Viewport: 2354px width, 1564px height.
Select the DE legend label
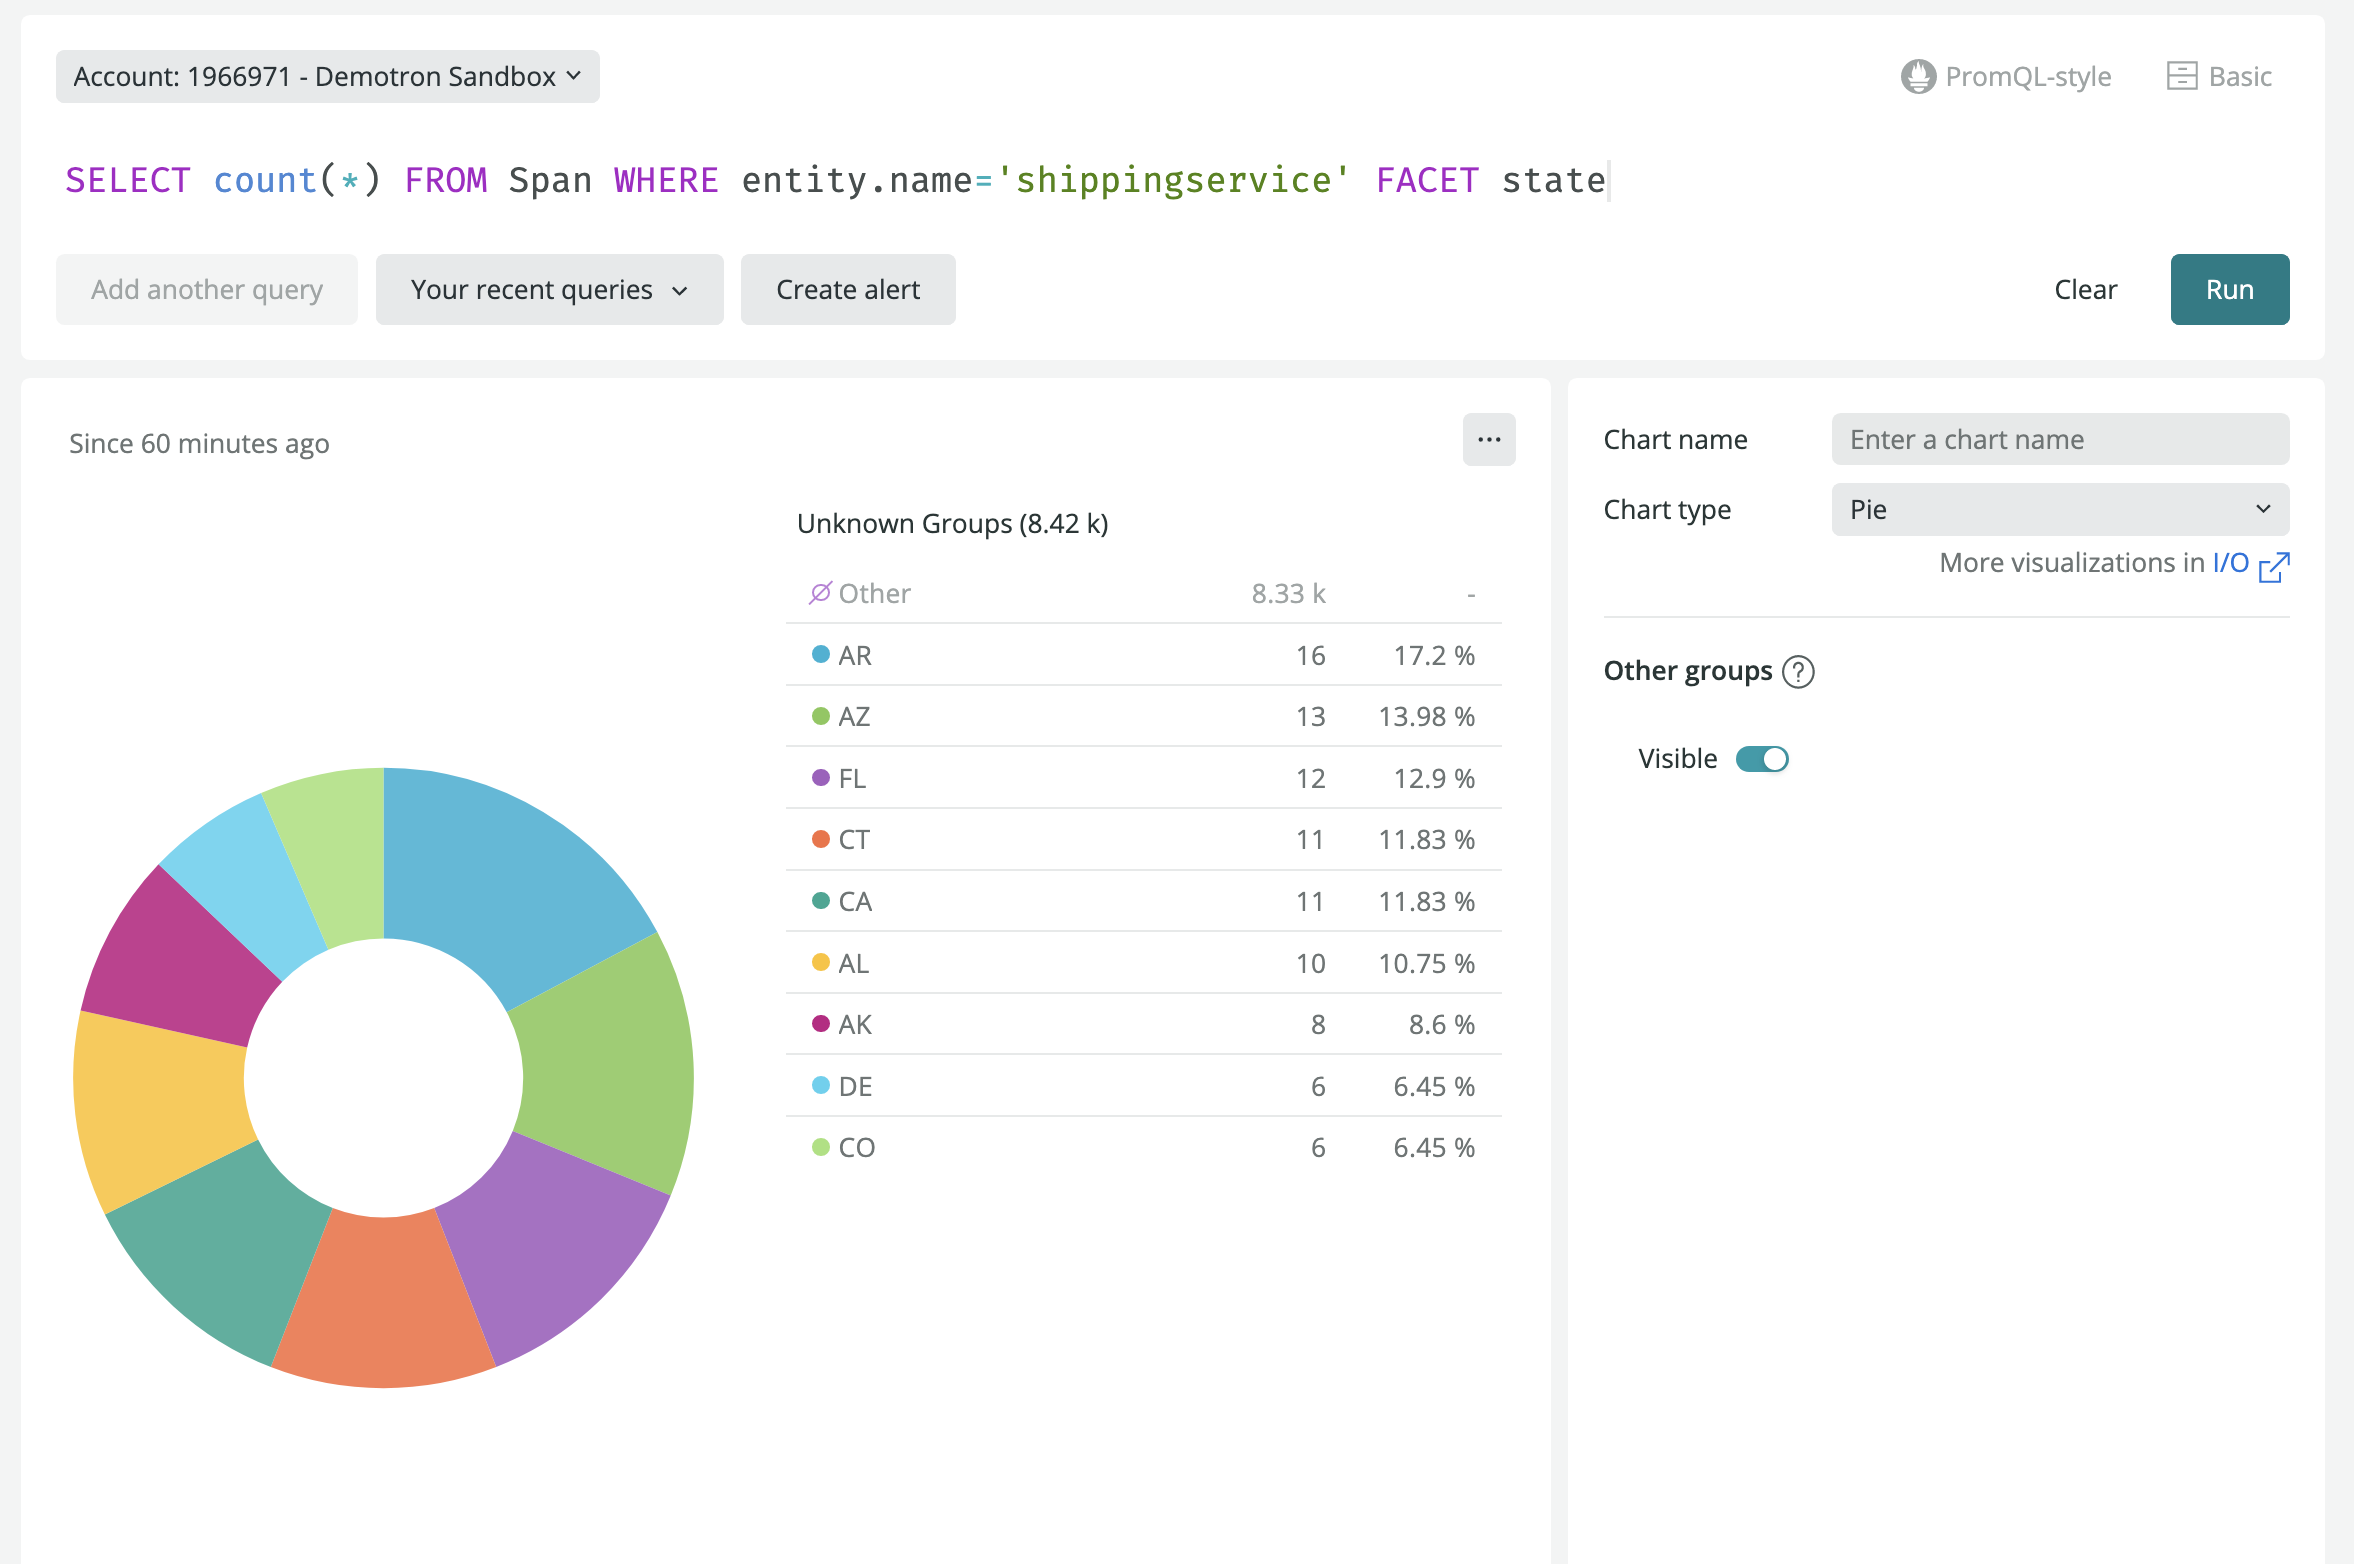855,1086
